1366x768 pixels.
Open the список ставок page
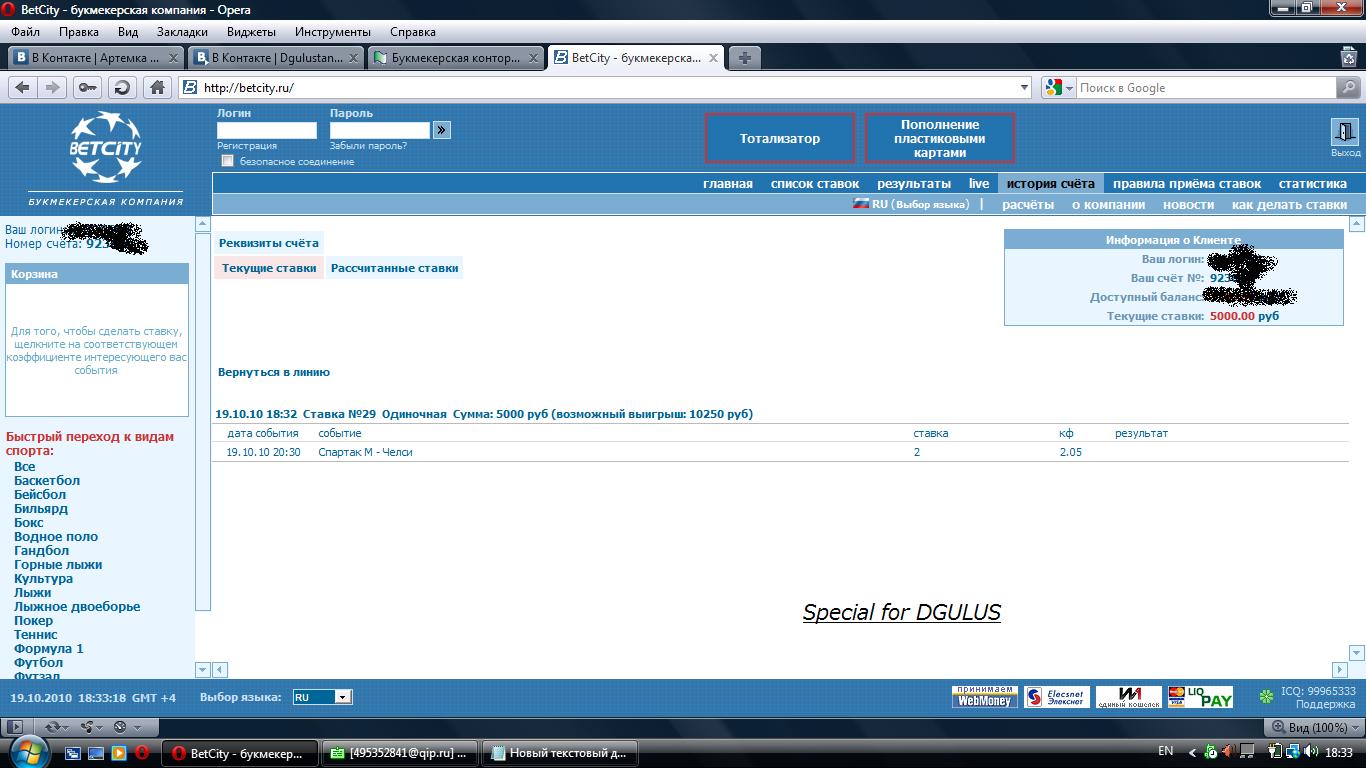pos(815,183)
